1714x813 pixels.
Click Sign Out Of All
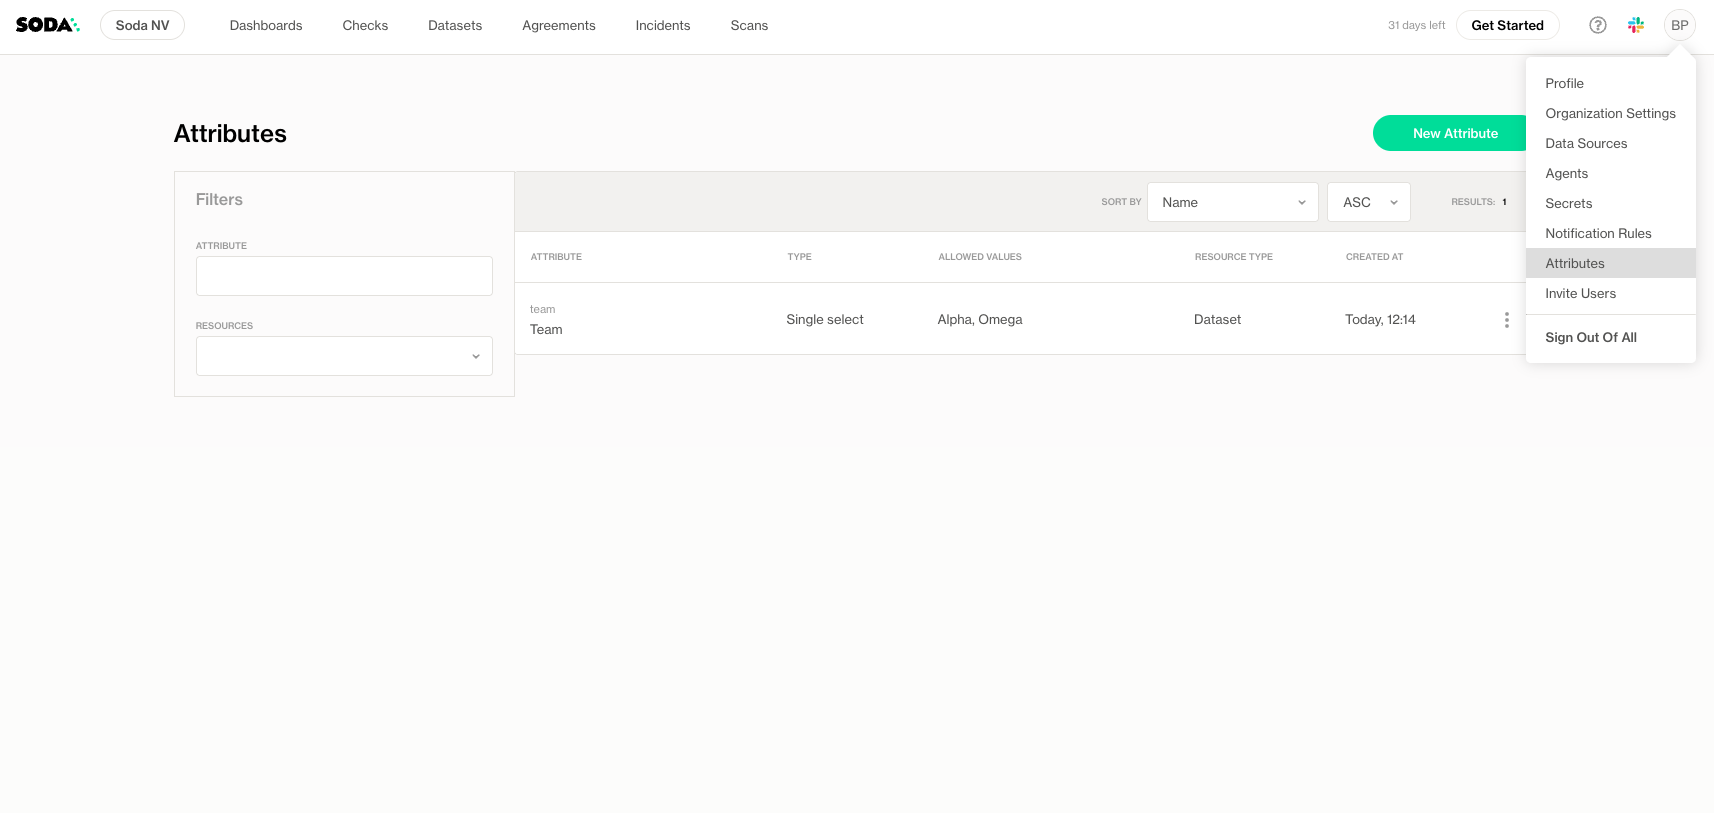(x=1590, y=338)
